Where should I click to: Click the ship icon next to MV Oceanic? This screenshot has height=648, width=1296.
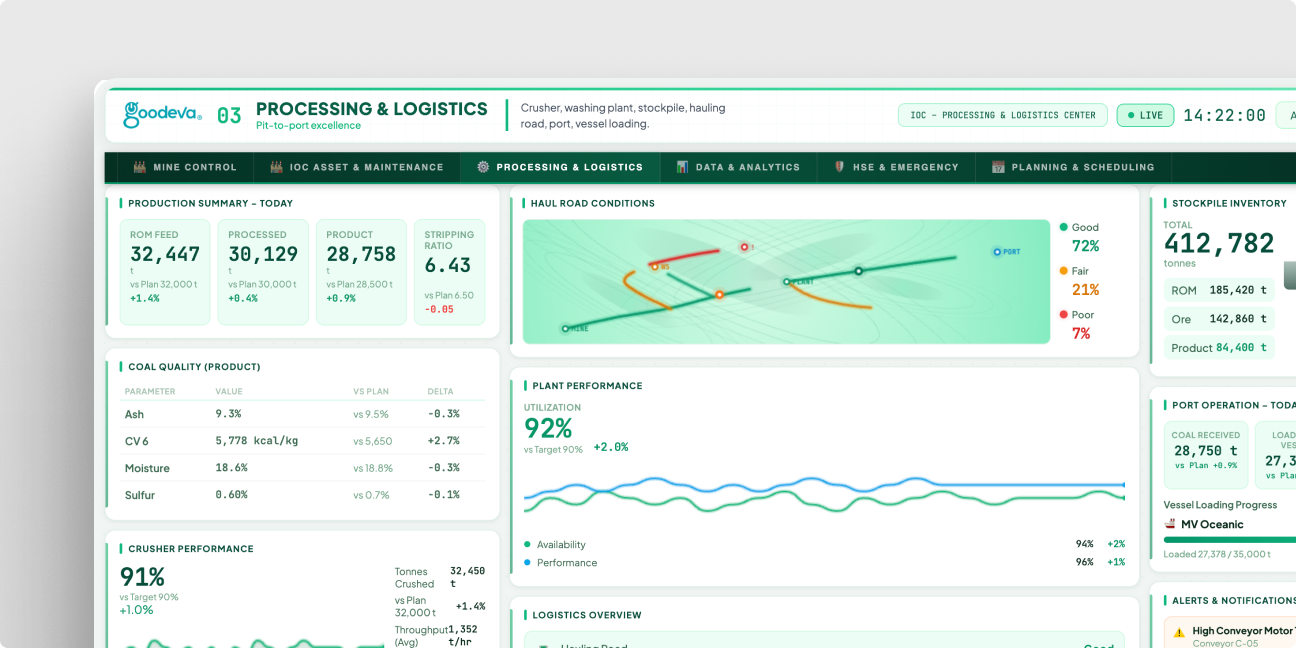[x=1170, y=524]
